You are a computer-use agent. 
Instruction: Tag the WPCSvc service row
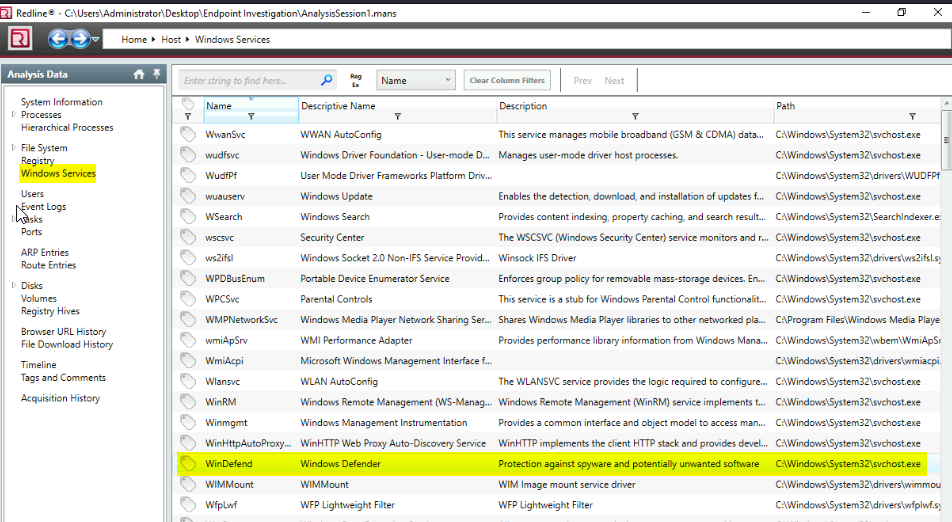188,299
